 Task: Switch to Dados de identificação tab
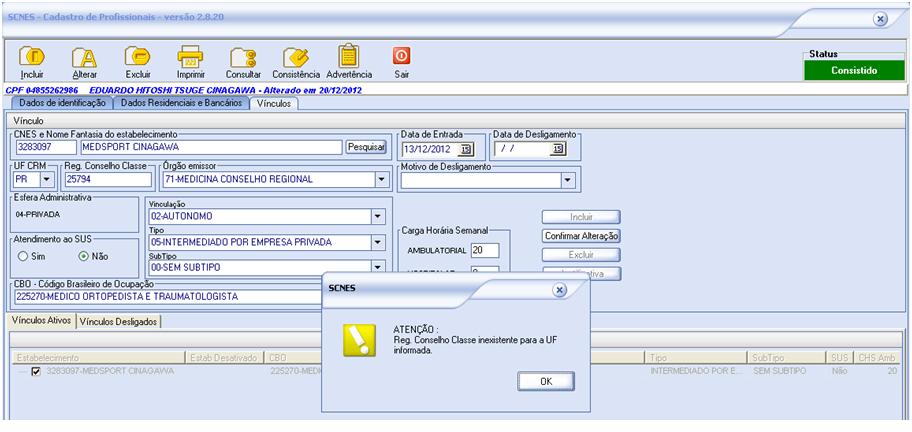59,103
